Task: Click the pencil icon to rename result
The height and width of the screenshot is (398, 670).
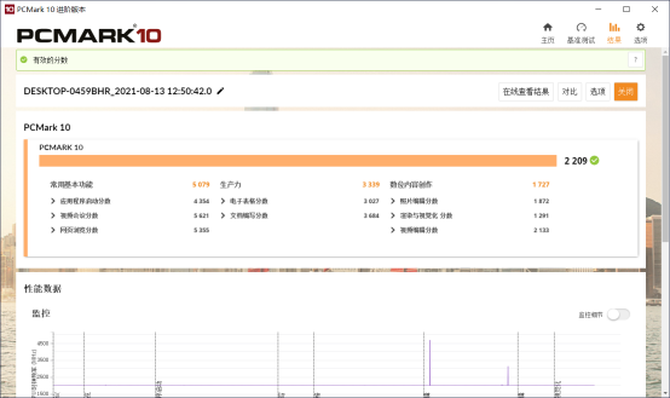Action: [220, 91]
